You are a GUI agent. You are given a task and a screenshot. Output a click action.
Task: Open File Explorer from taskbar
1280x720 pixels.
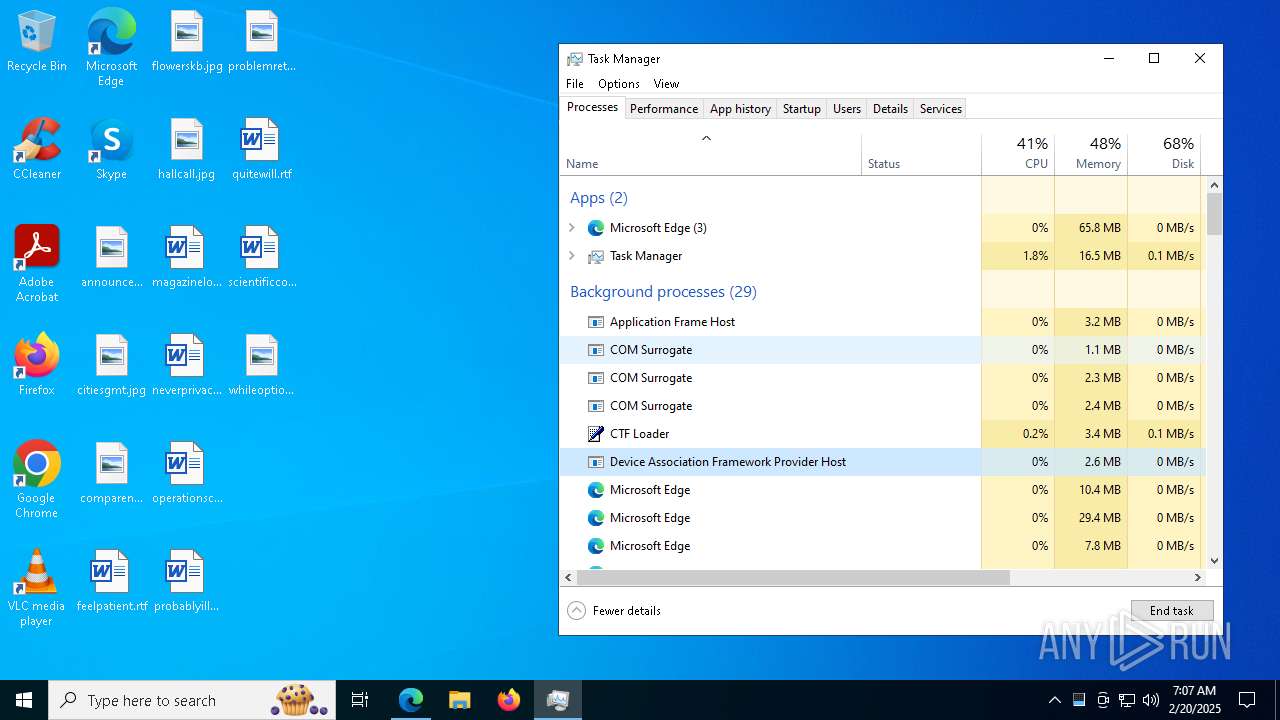click(x=459, y=700)
